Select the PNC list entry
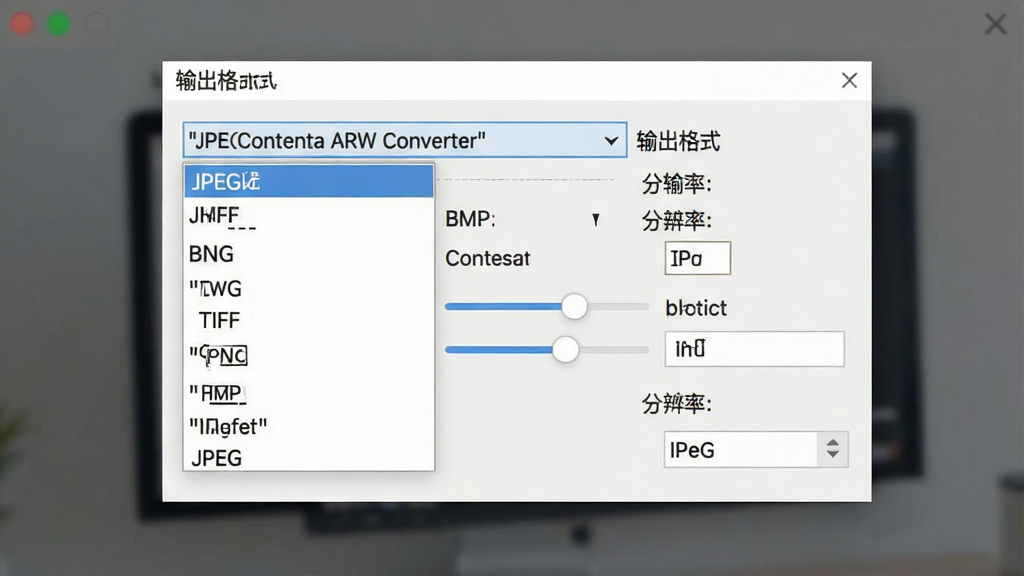Image resolution: width=1024 pixels, height=576 pixels. (x=309, y=355)
